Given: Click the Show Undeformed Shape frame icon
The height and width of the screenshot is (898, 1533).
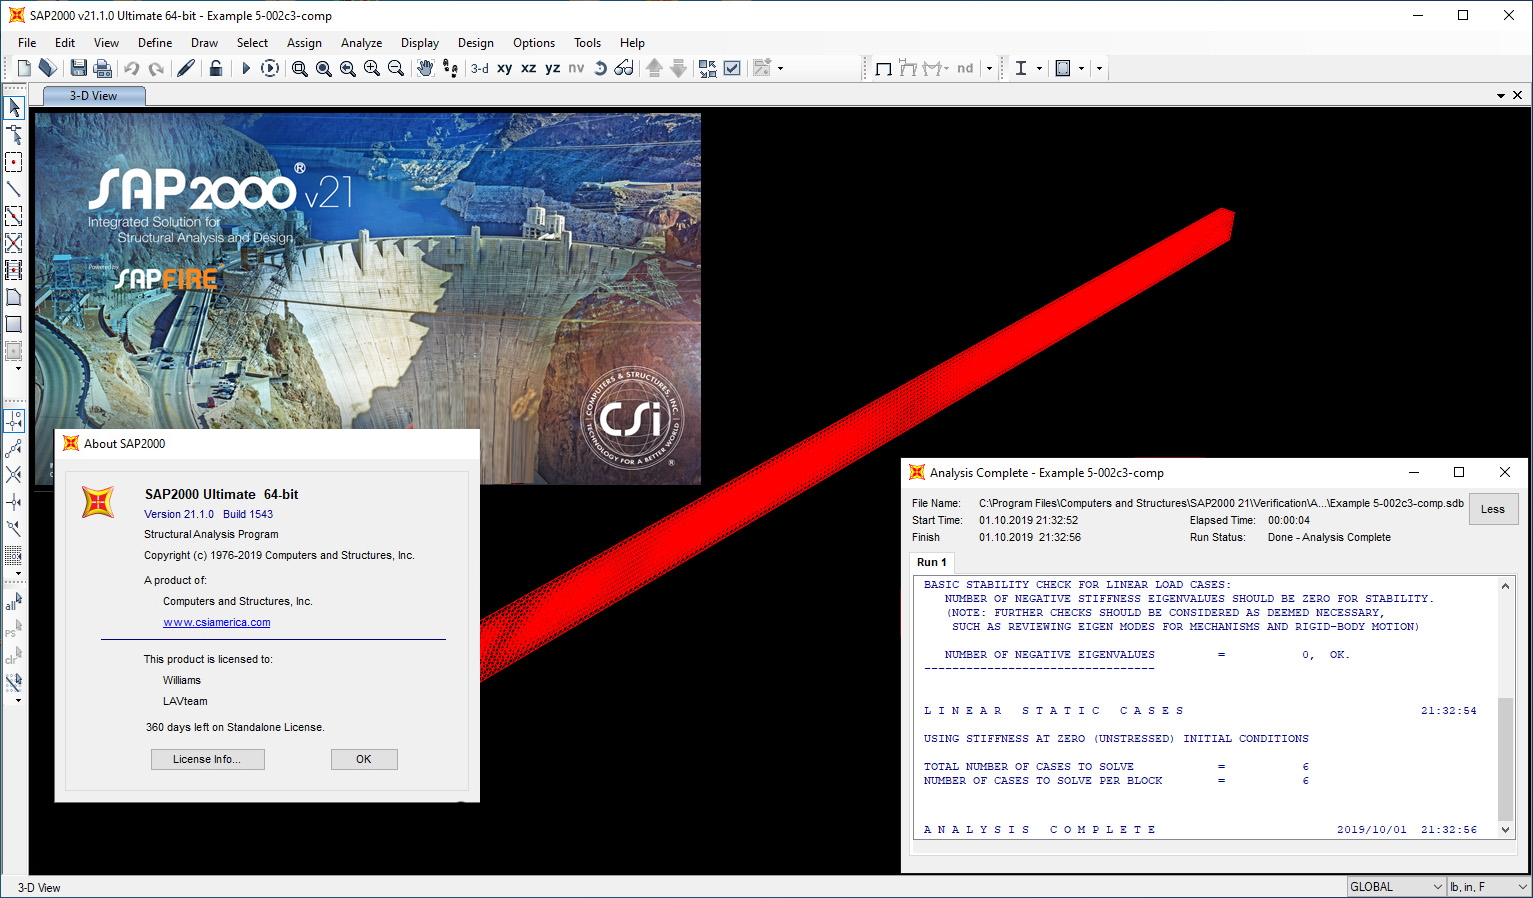Looking at the screenshot, I should click(883, 68).
